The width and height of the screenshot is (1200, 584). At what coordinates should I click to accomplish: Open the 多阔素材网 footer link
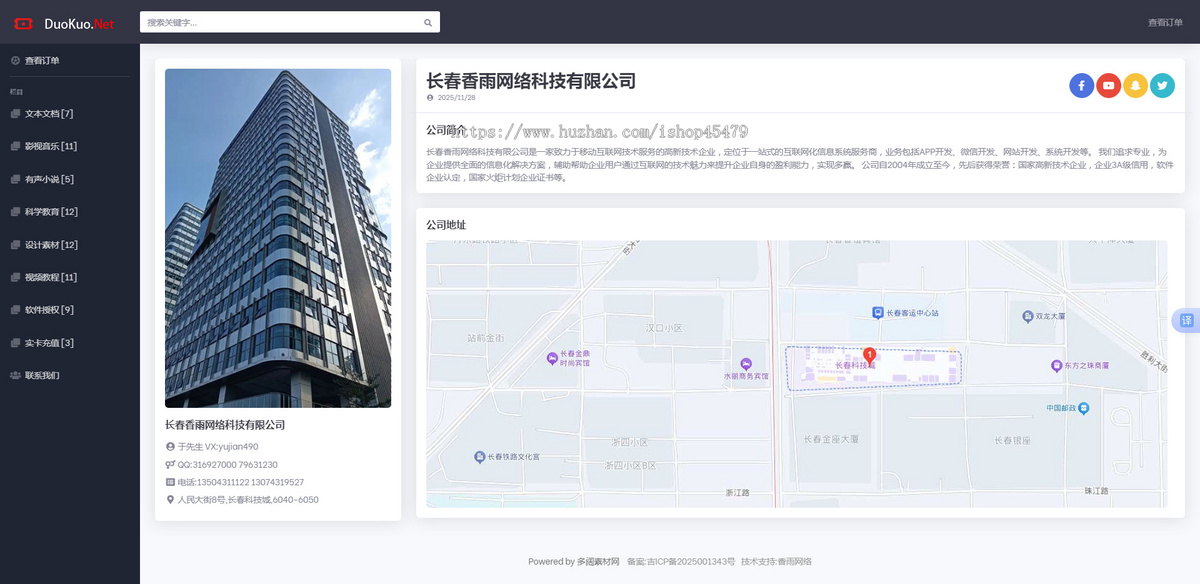pyautogui.click(x=598, y=562)
